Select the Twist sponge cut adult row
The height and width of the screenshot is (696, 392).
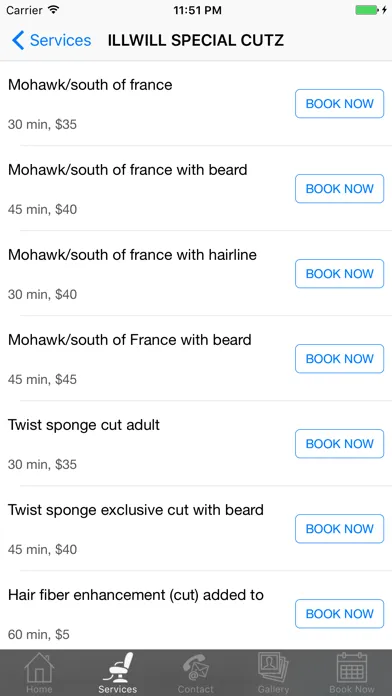click(x=196, y=443)
